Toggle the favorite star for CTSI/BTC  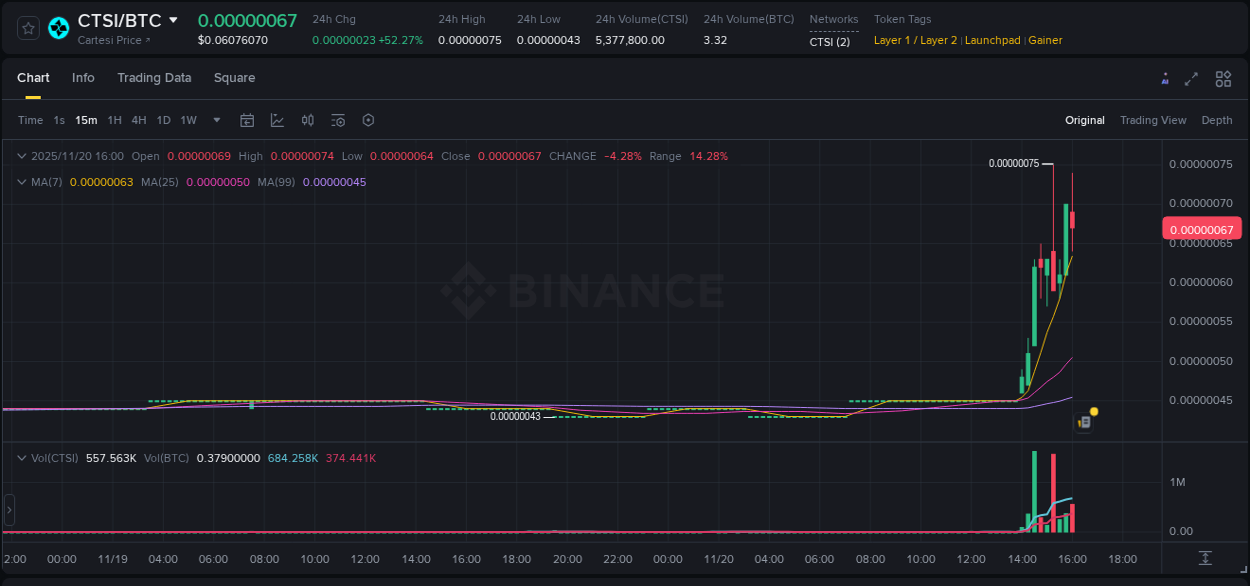27,28
